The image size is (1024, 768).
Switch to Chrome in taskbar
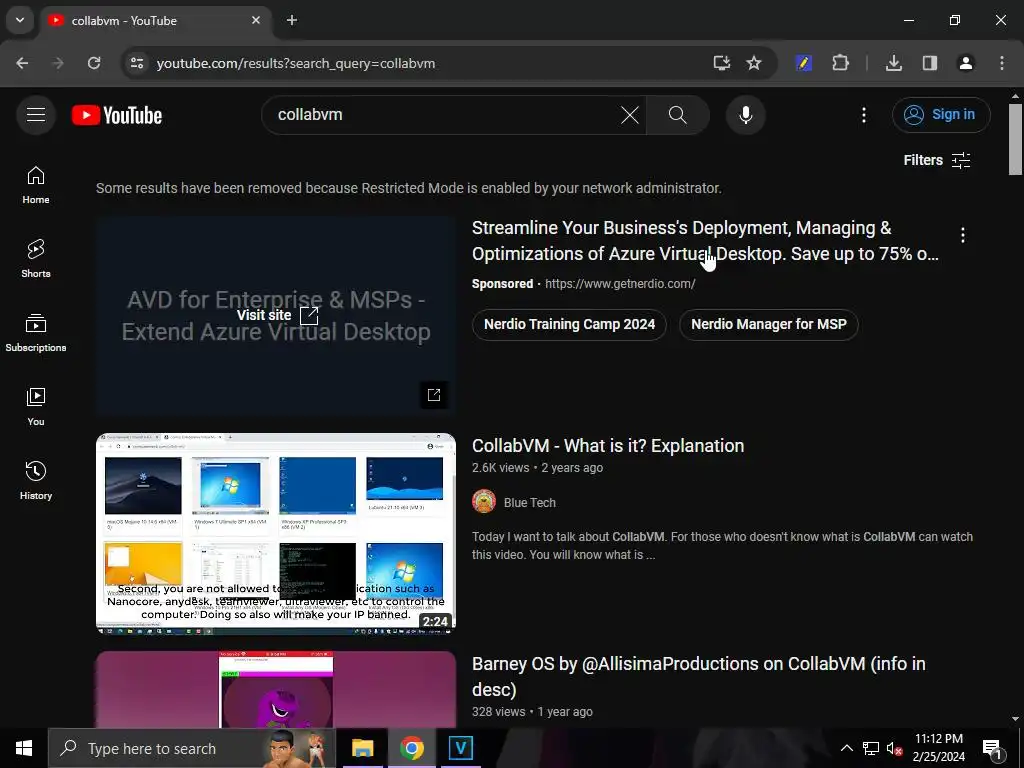(411, 748)
